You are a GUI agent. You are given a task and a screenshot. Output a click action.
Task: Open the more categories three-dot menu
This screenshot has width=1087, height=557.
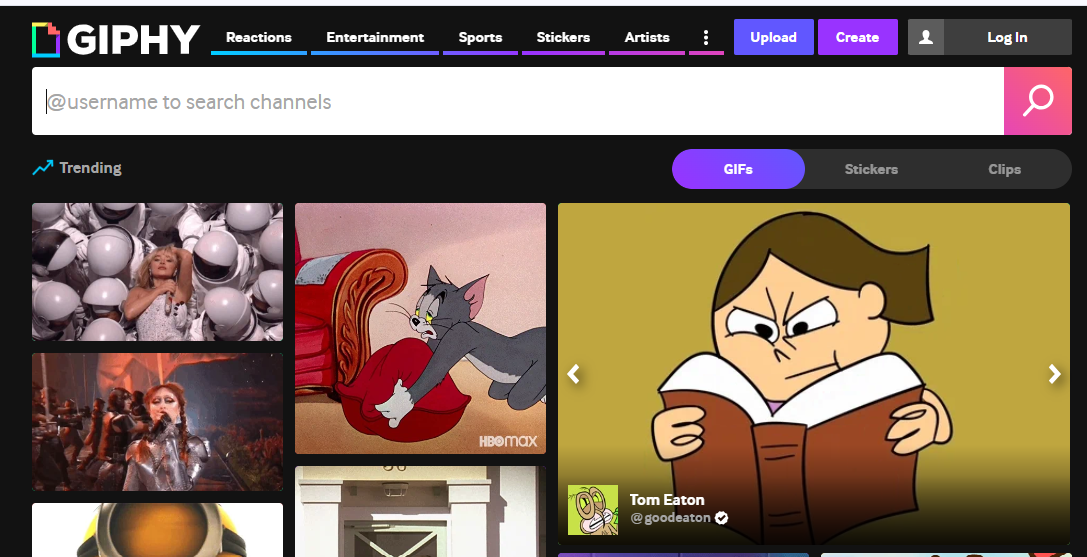pyautogui.click(x=706, y=37)
